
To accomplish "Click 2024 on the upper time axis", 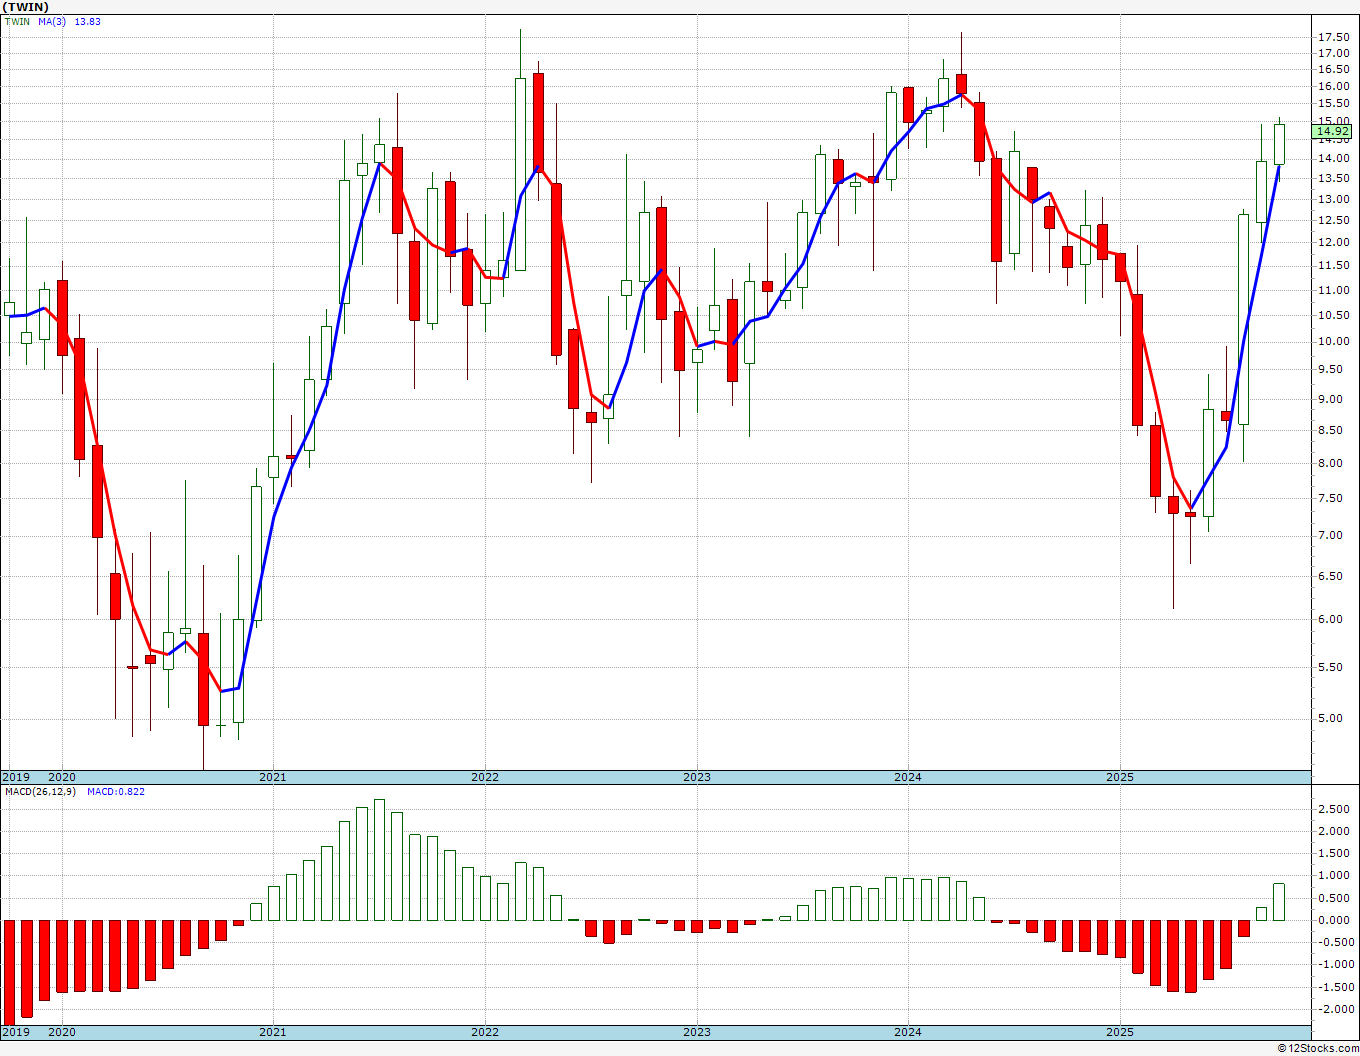I will click(x=908, y=777).
